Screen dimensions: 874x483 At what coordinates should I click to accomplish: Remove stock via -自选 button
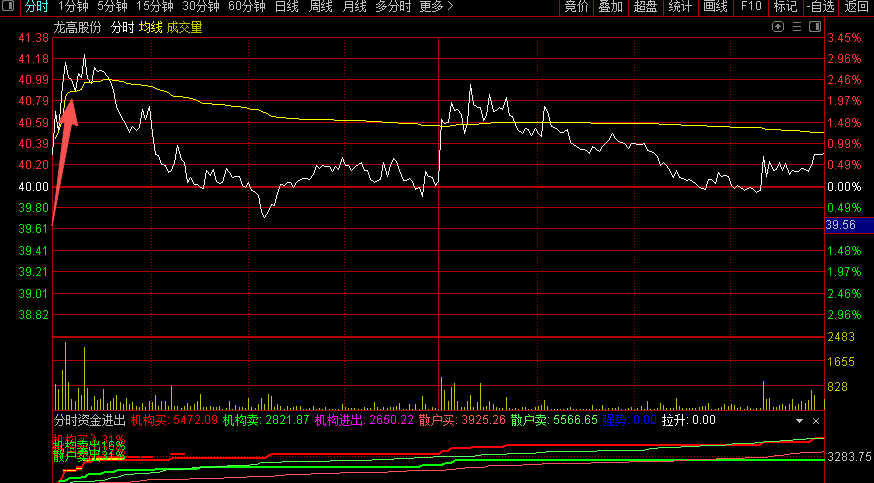(819, 7)
